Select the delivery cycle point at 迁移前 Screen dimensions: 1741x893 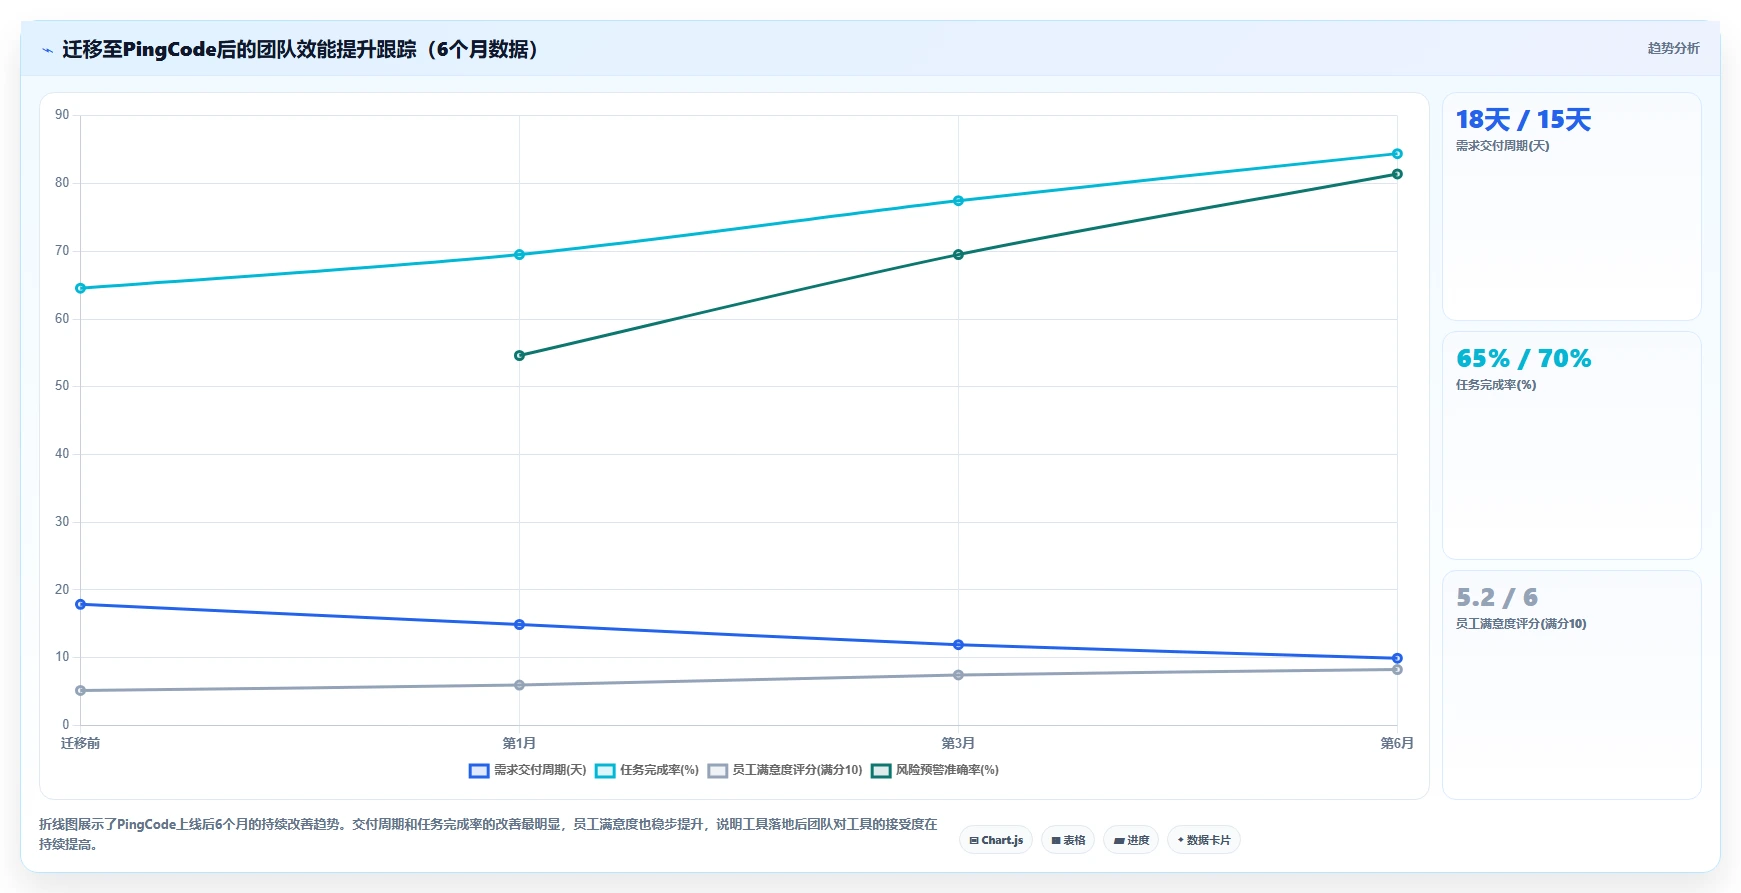coord(81,604)
